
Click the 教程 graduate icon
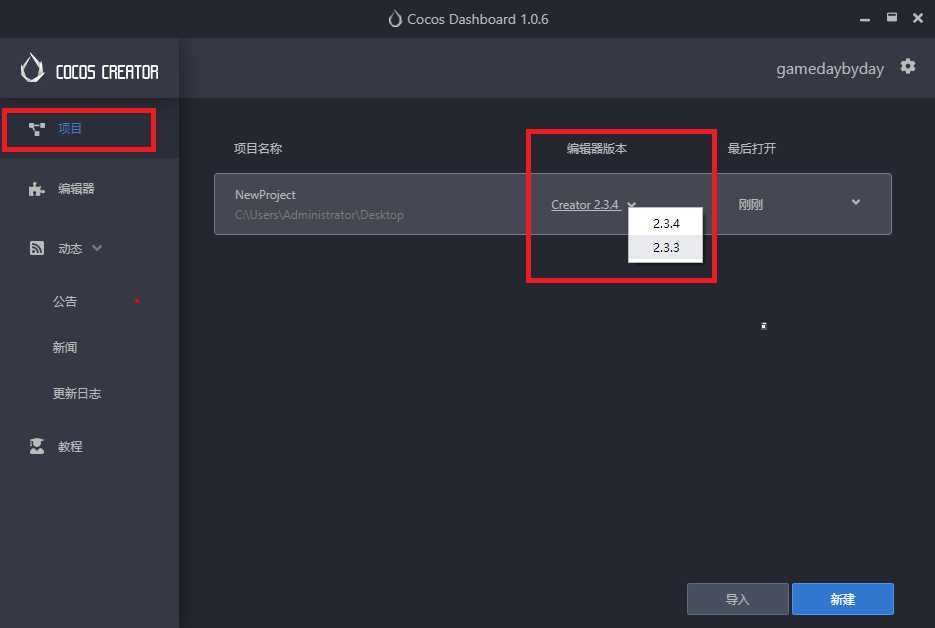pos(37,446)
